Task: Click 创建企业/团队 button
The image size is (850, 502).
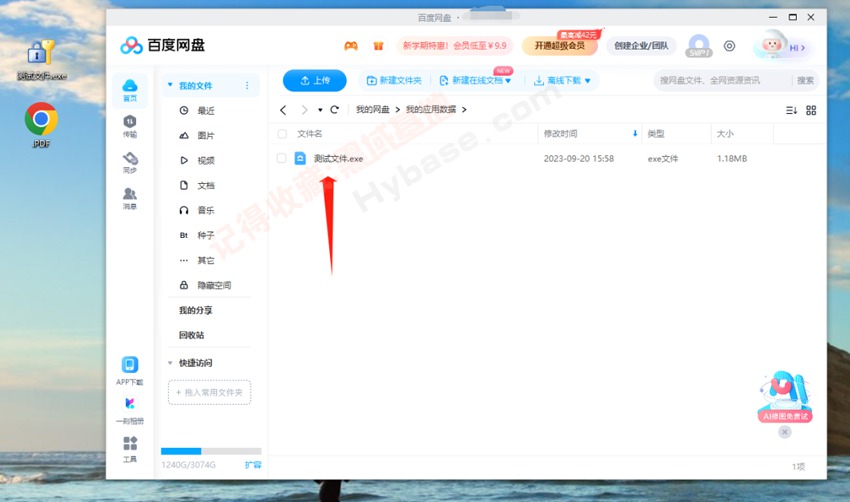Action: [x=641, y=46]
